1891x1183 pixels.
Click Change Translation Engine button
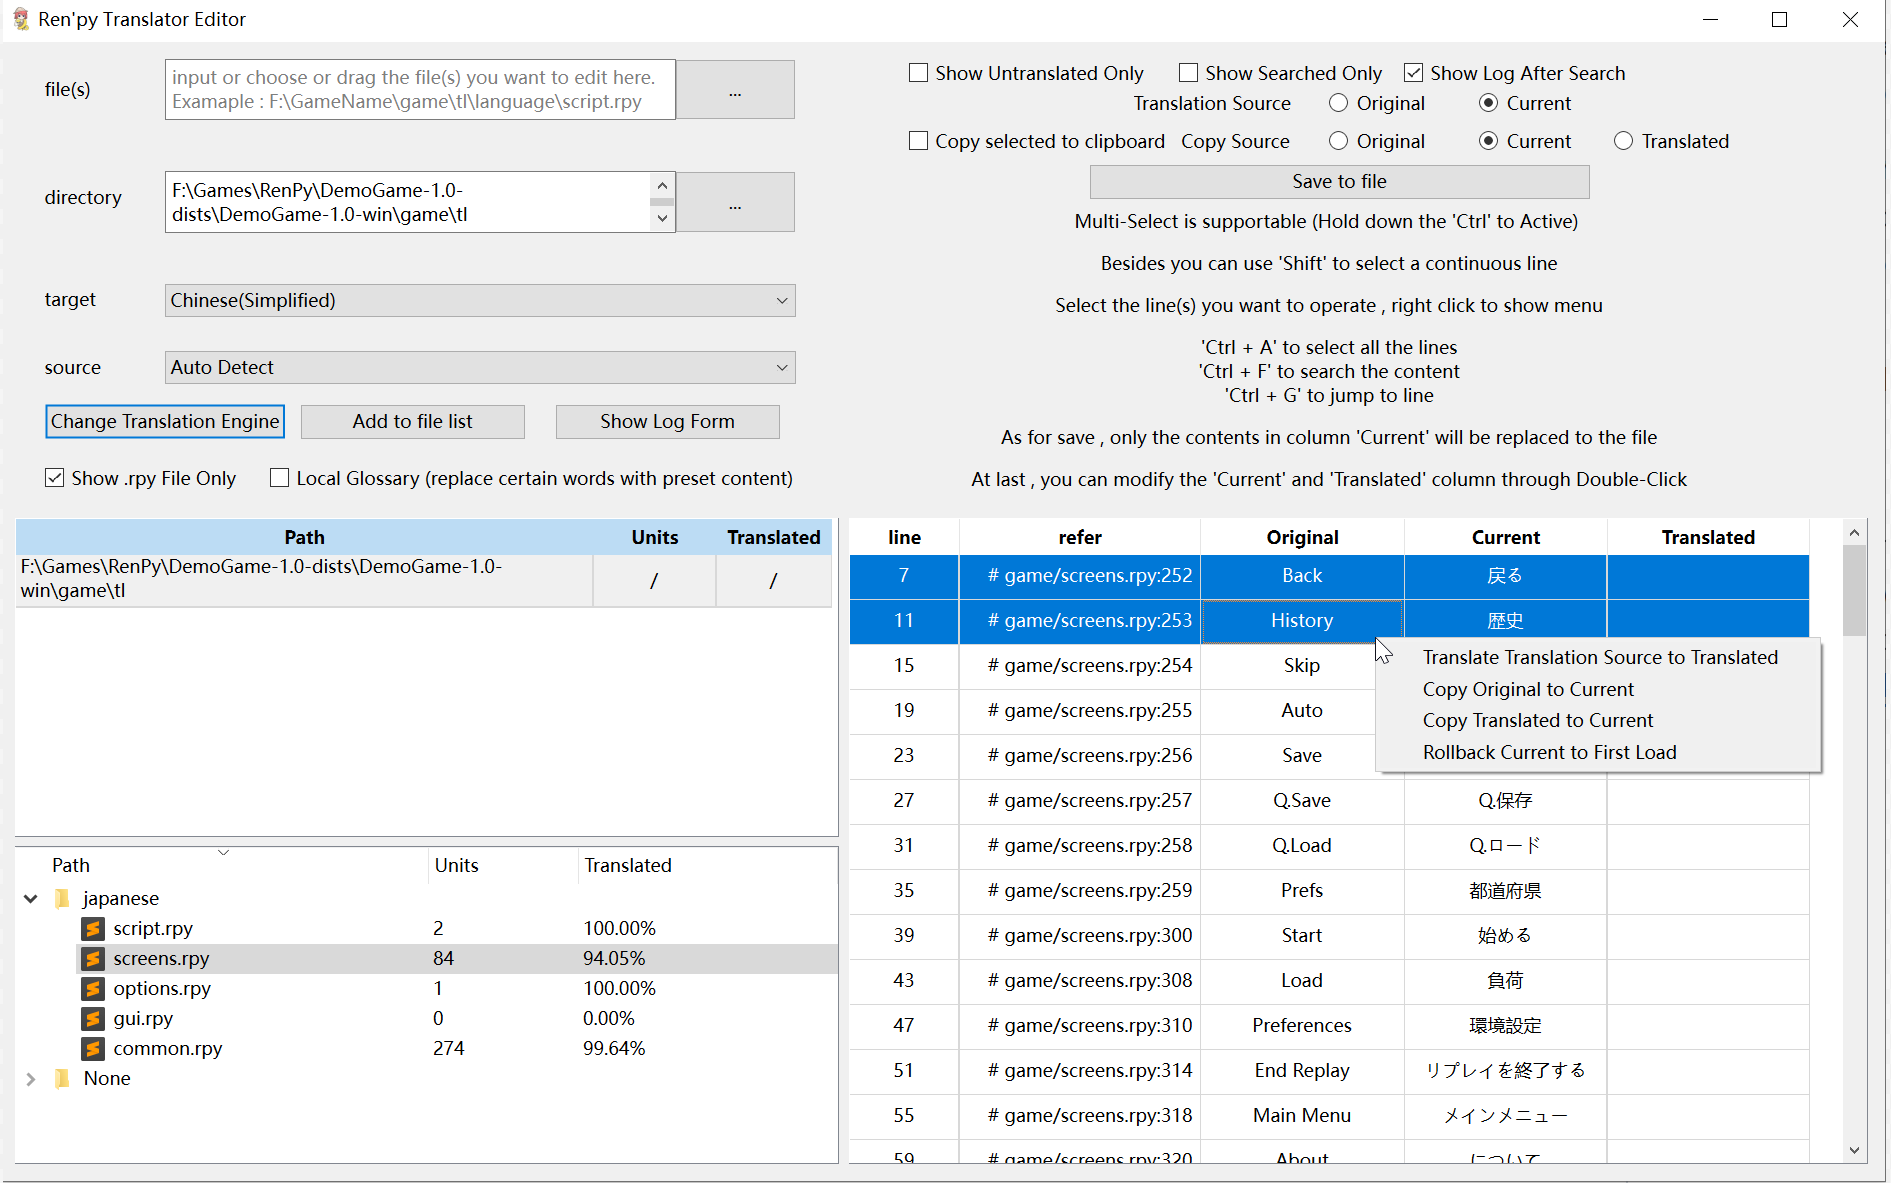pyautogui.click(x=165, y=421)
